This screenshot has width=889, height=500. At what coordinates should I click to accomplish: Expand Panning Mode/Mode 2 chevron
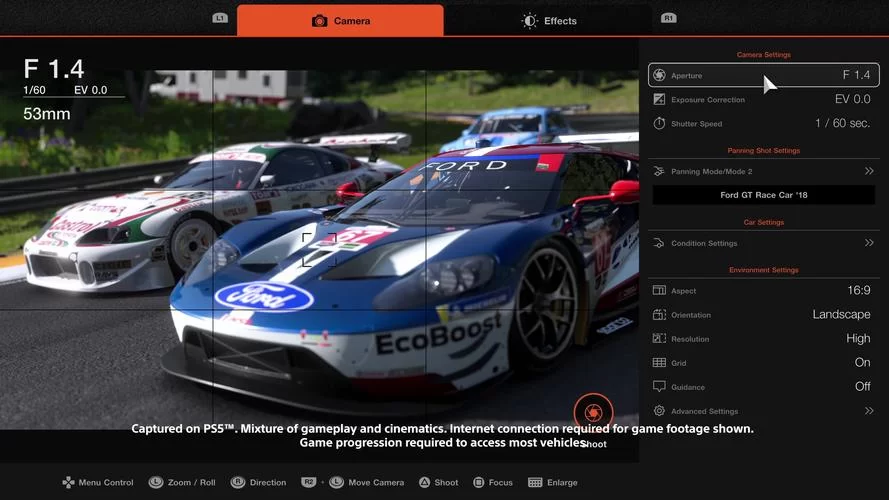tap(869, 171)
